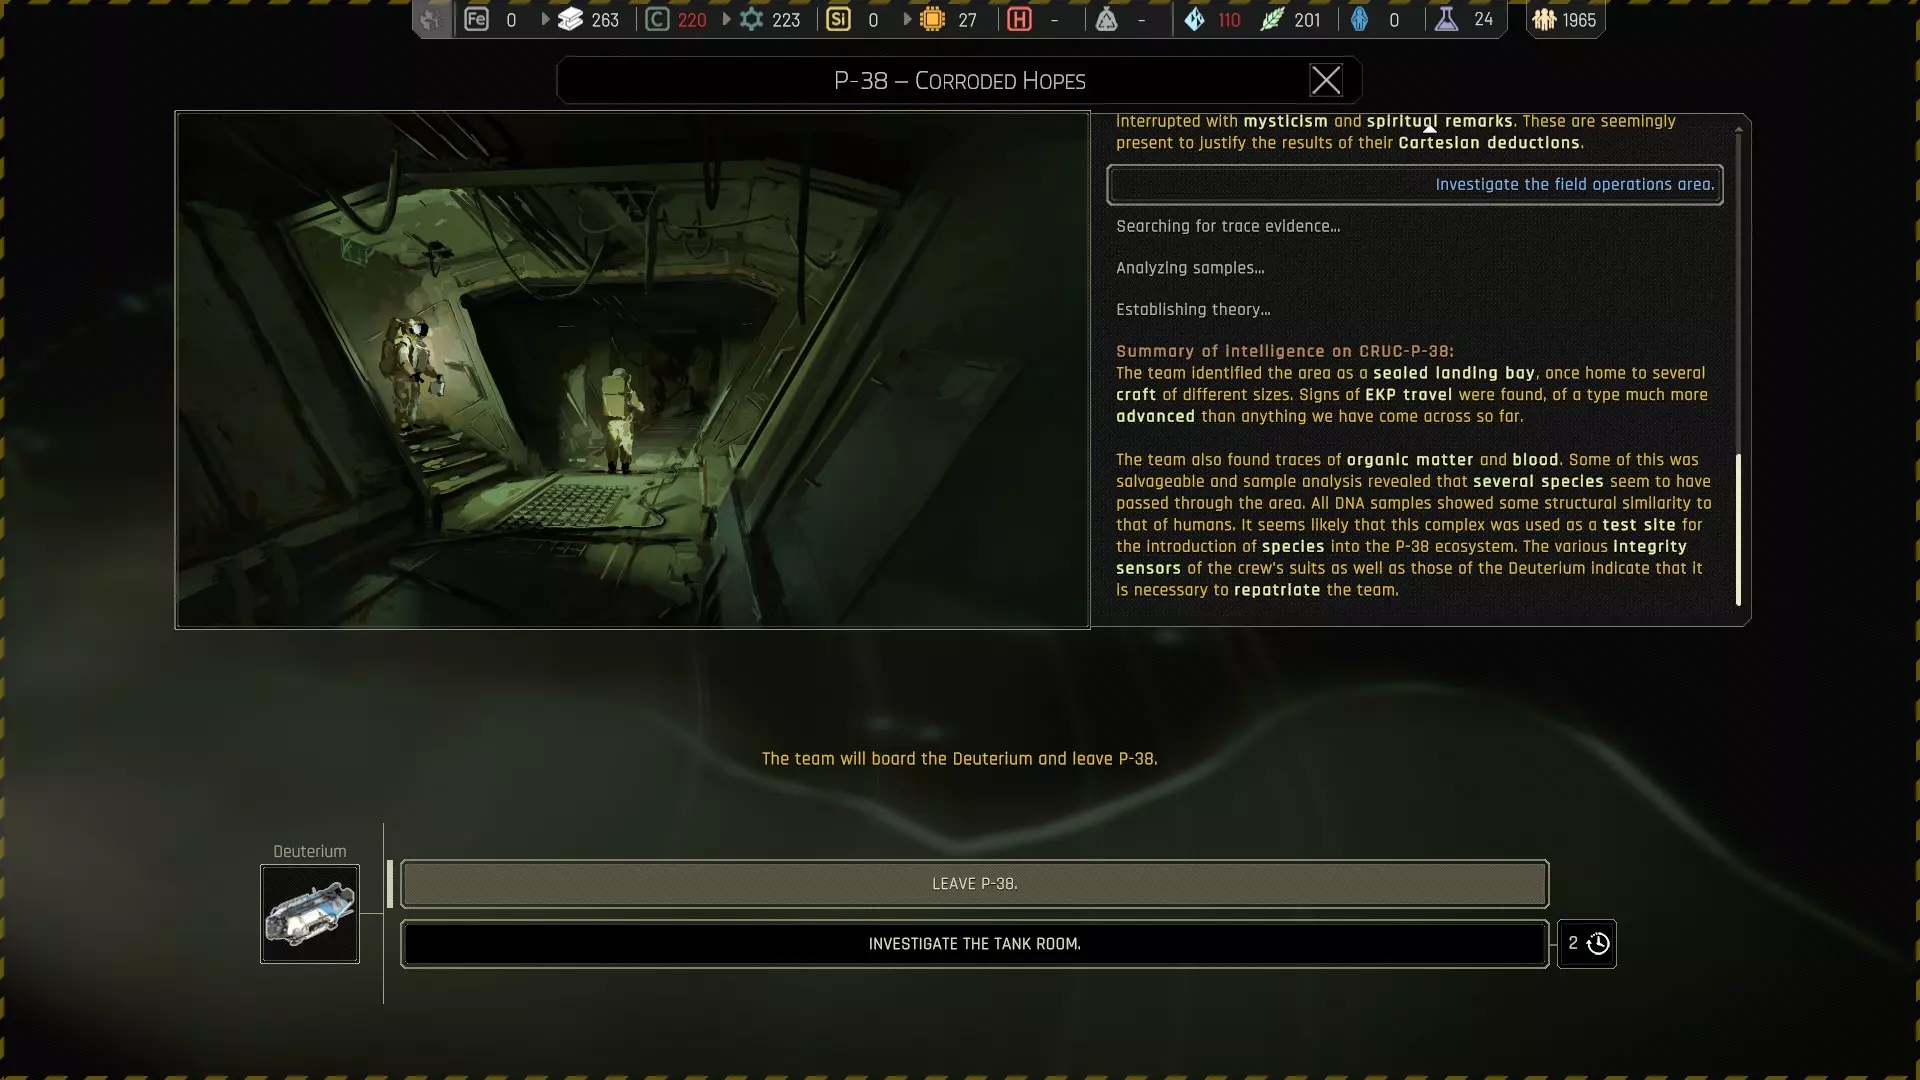1920x1080 pixels.
Task: Click the Deuterium ship thumbnail
Action: 310,914
